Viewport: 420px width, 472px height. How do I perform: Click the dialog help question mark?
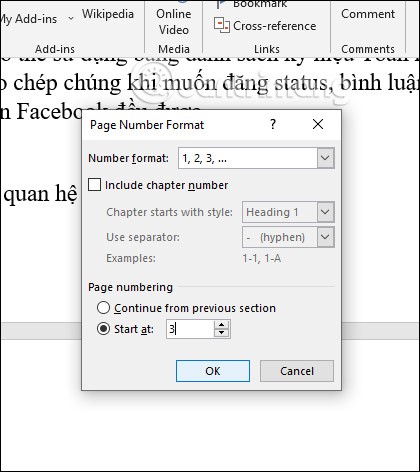pyautogui.click(x=273, y=124)
